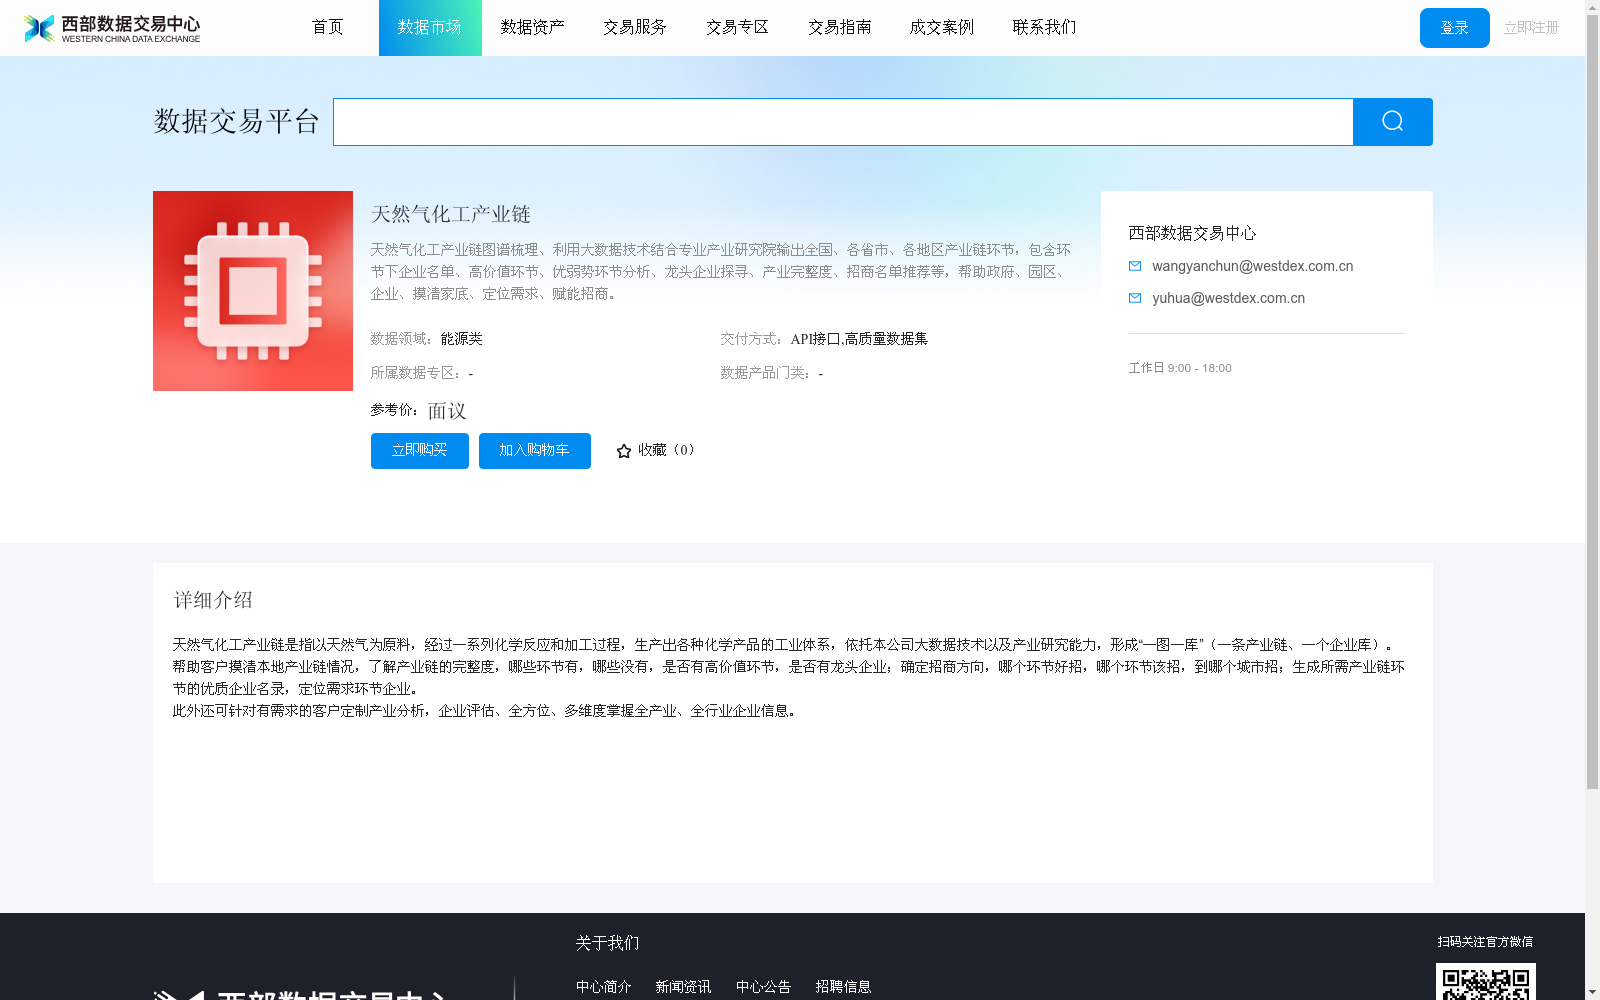Click the 数据交易平台 title text
1600x1000 pixels.
[x=237, y=122]
